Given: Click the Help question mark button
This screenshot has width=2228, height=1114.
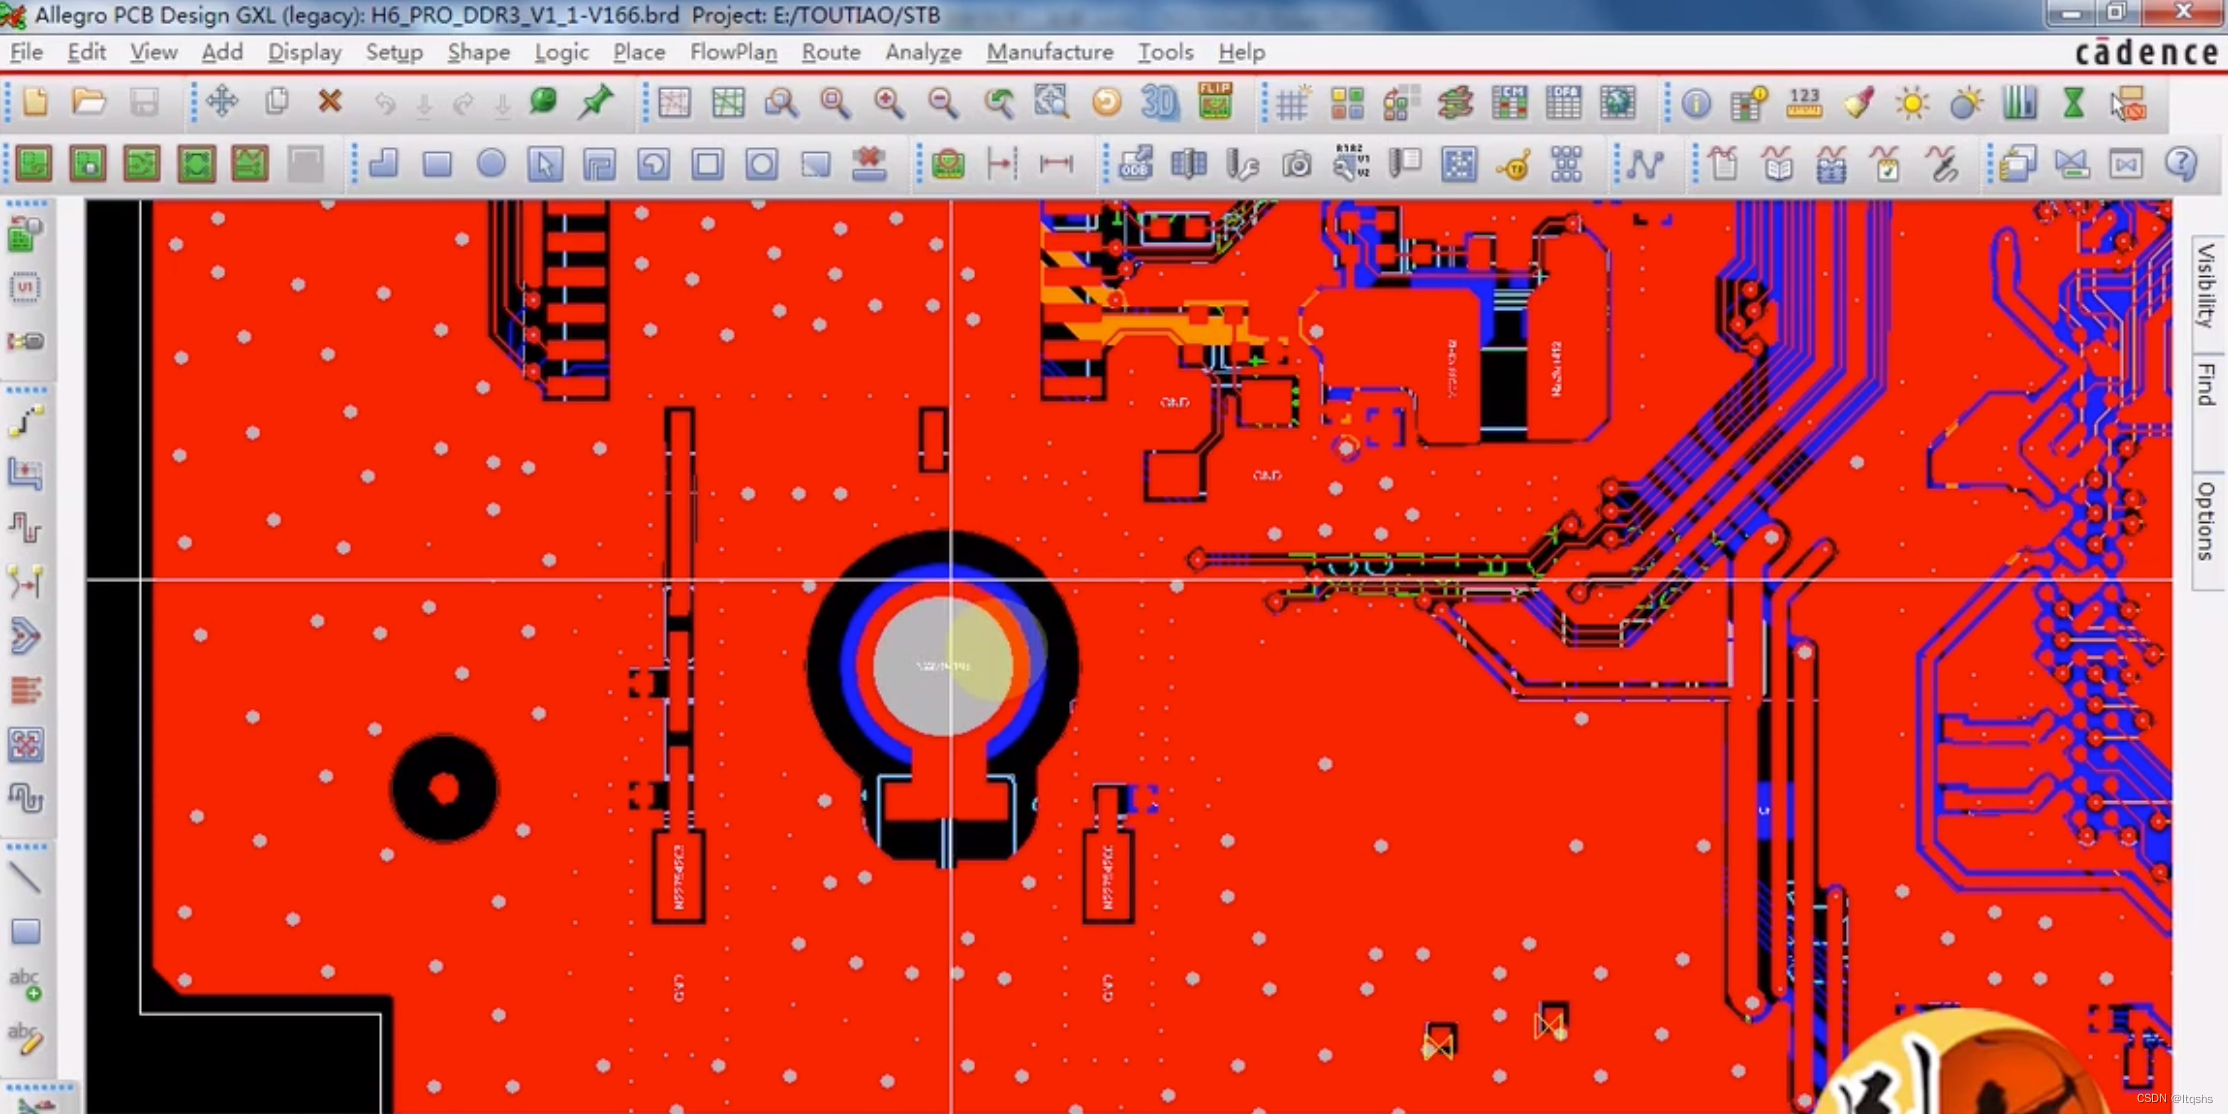Looking at the screenshot, I should (2181, 164).
